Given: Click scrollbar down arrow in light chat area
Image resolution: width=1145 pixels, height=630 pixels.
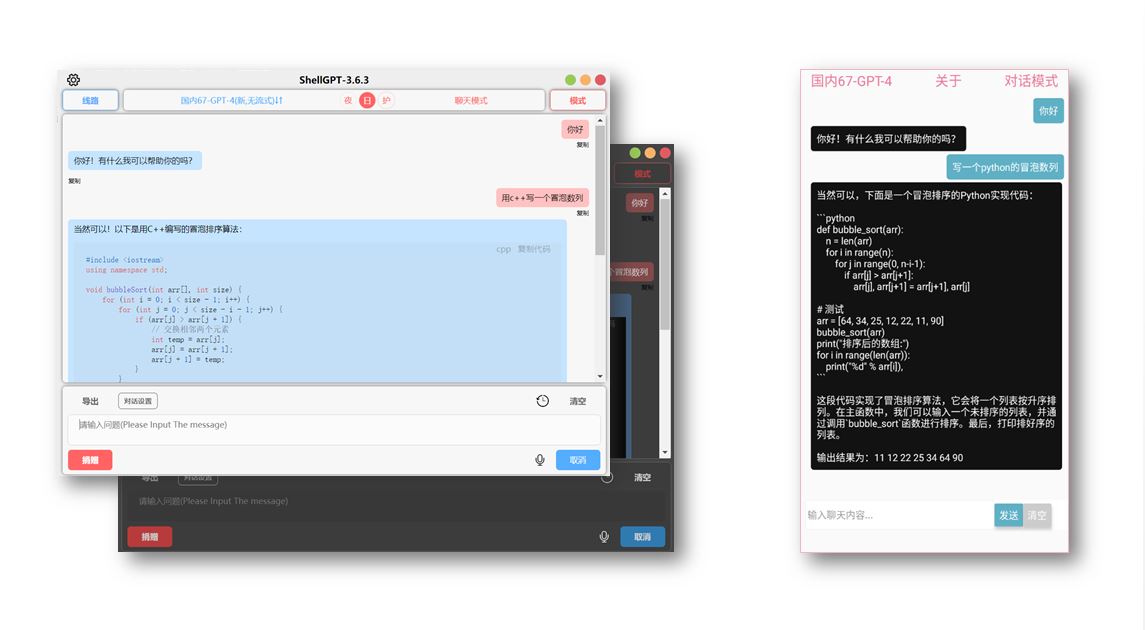Looking at the screenshot, I should click(600, 377).
